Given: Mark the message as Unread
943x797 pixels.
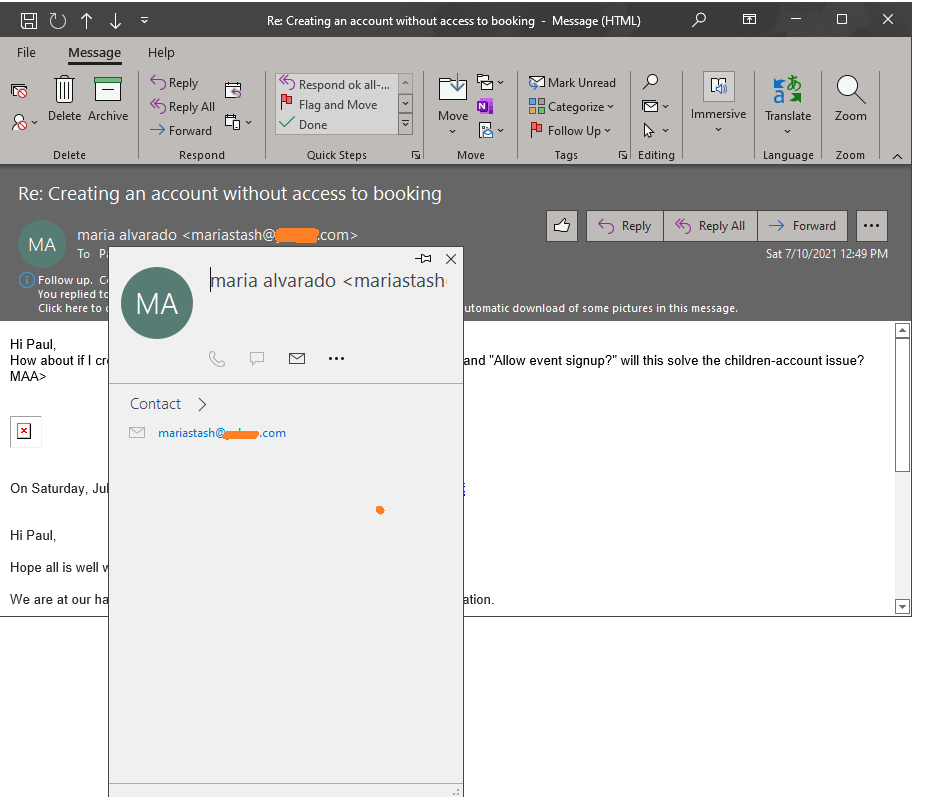Looking at the screenshot, I should pos(572,82).
